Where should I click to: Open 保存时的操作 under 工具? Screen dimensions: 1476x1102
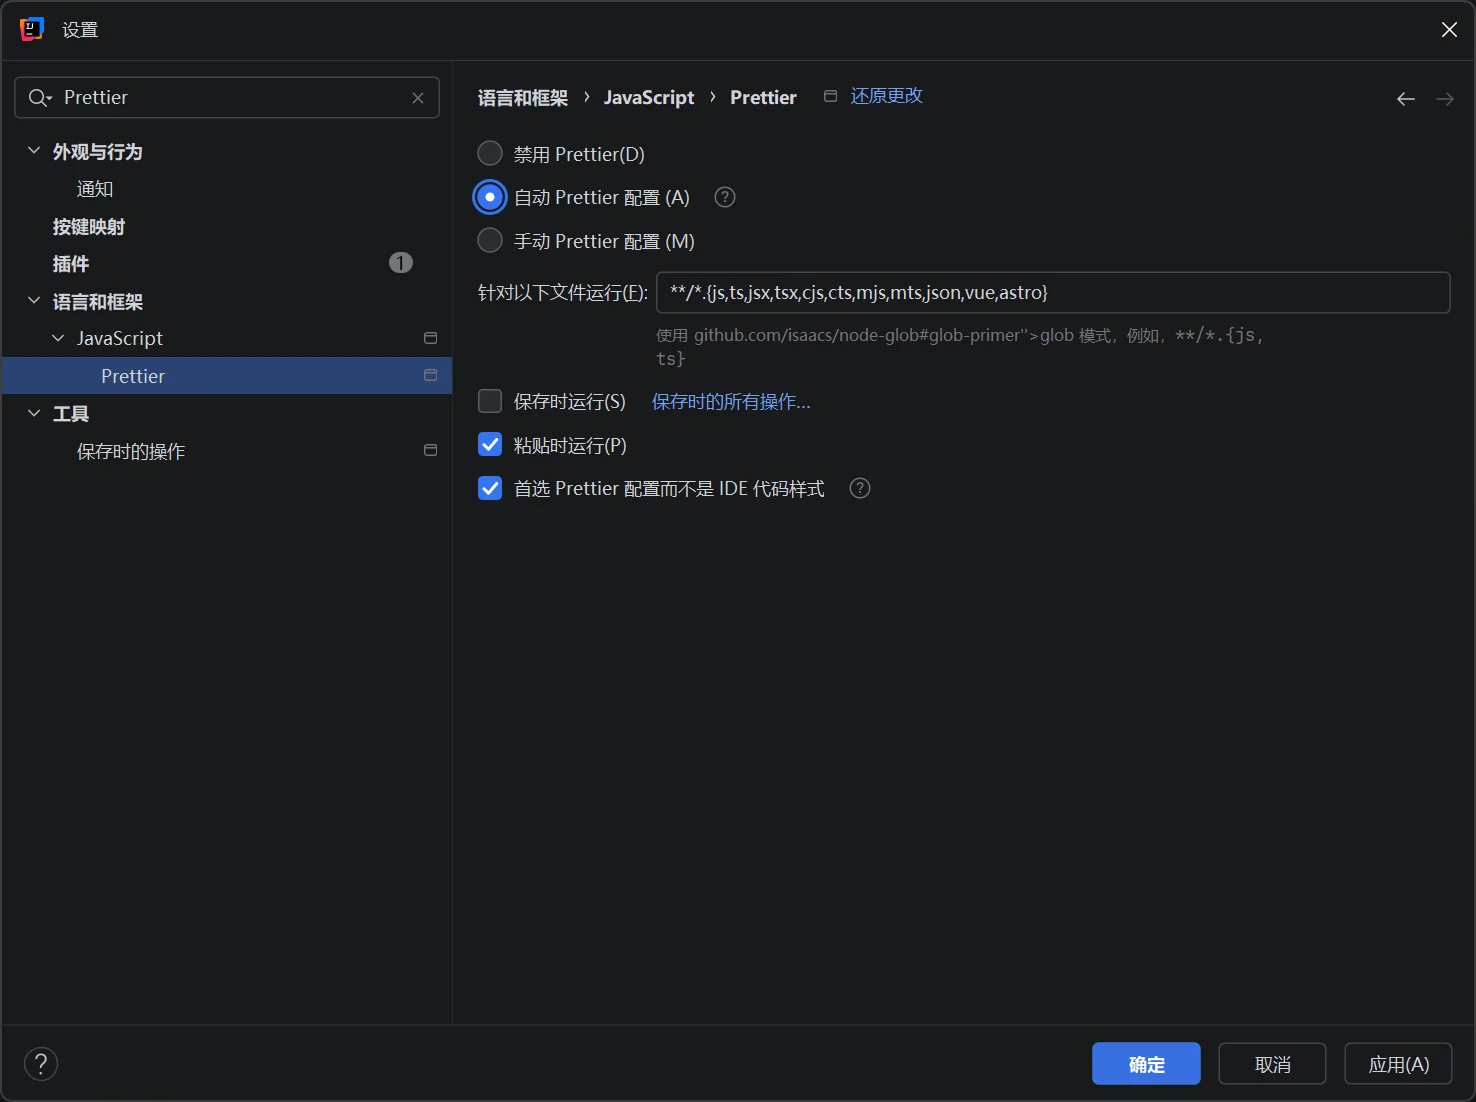coord(131,451)
